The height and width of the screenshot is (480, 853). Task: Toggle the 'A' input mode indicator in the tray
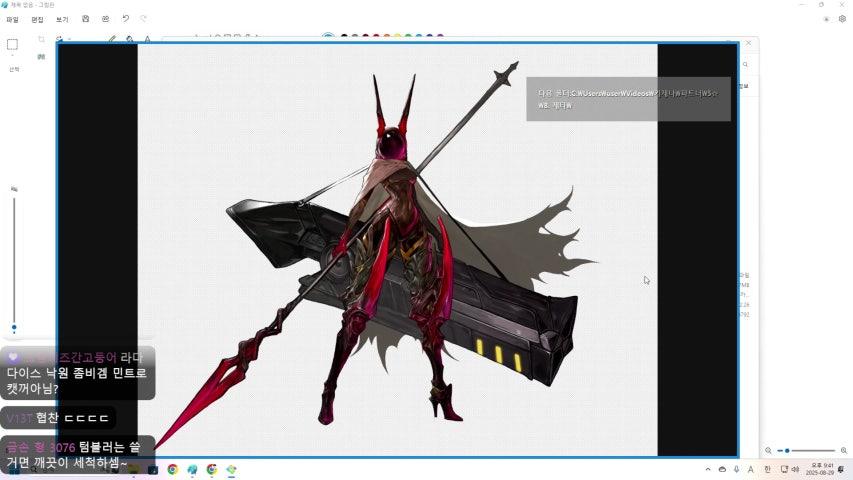click(x=751, y=469)
